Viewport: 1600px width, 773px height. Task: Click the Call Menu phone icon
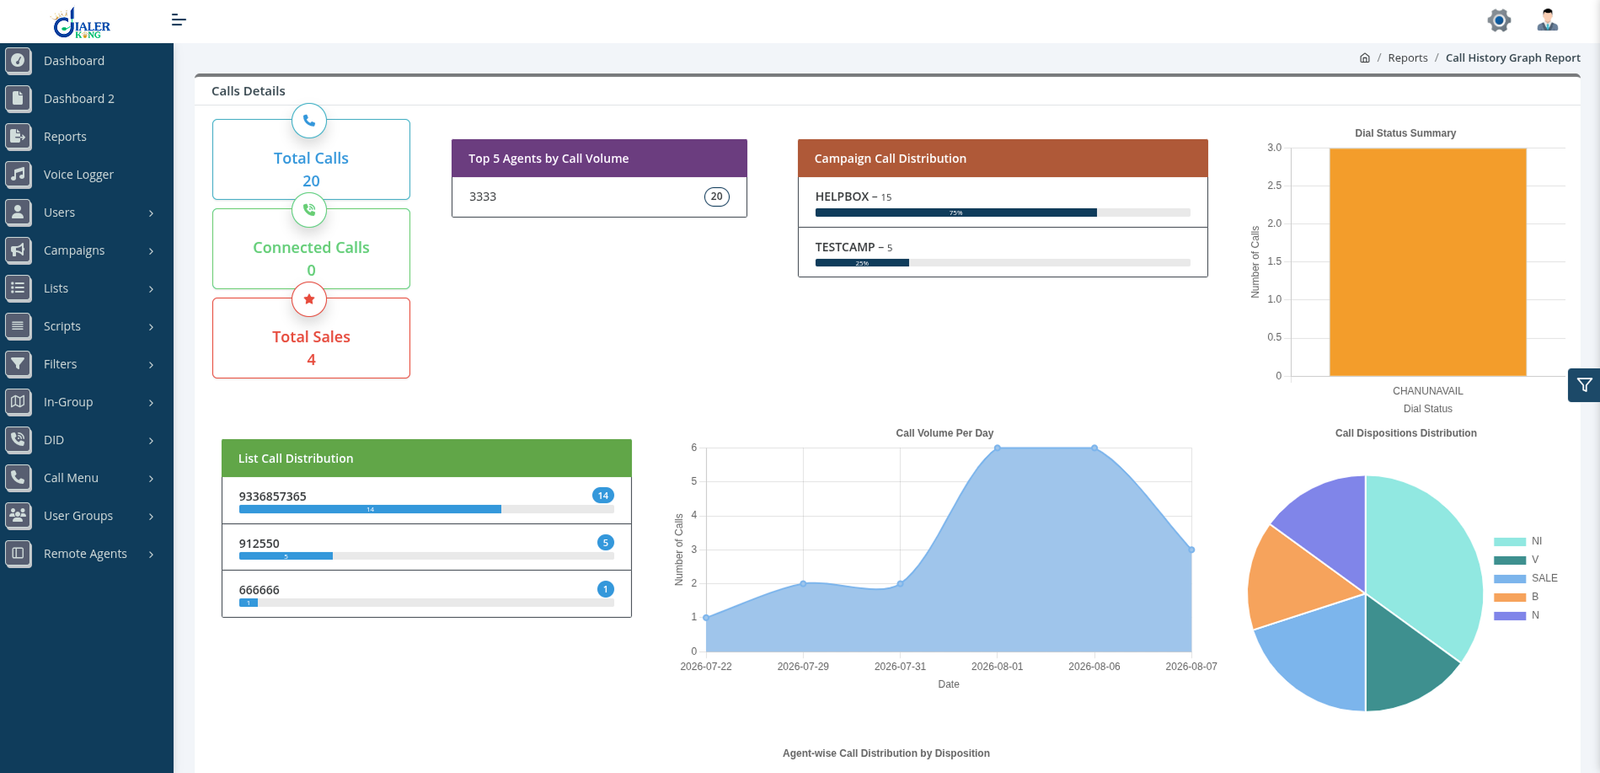click(18, 479)
